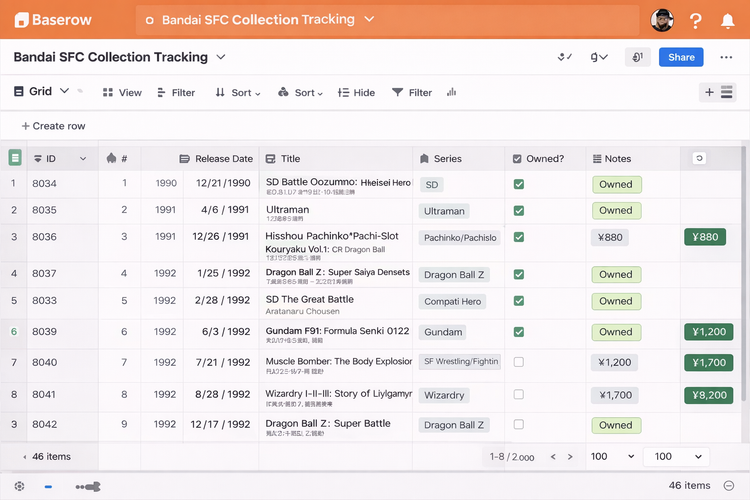Click the first Filter toolbar item
This screenshot has width=750, height=500.
click(x=176, y=93)
